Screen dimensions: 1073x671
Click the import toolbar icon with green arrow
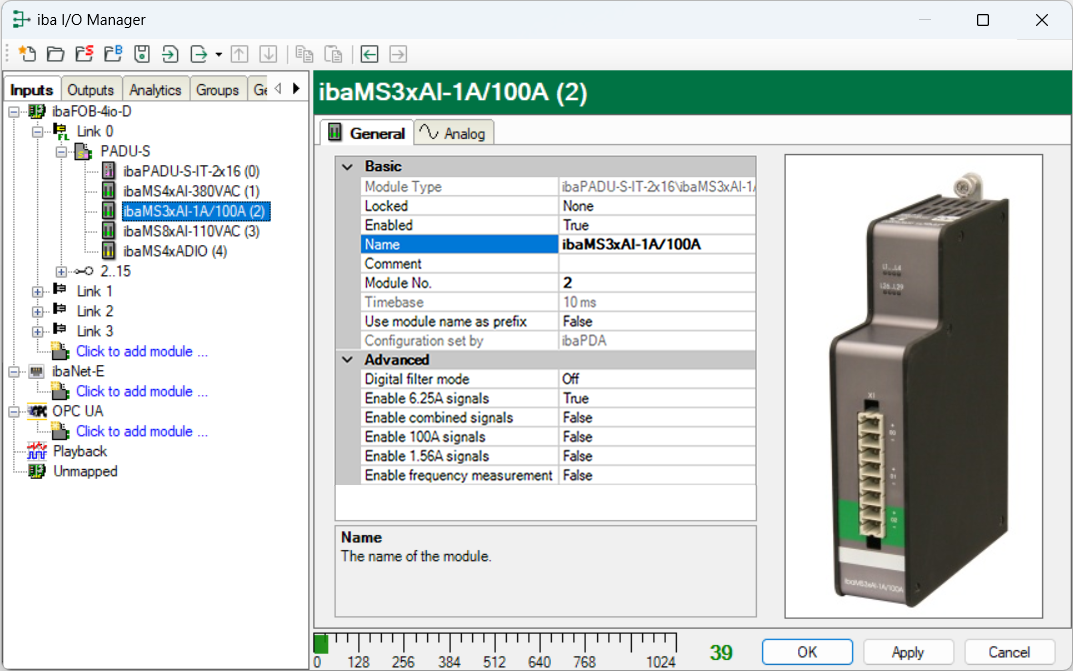tap(171, 54)
